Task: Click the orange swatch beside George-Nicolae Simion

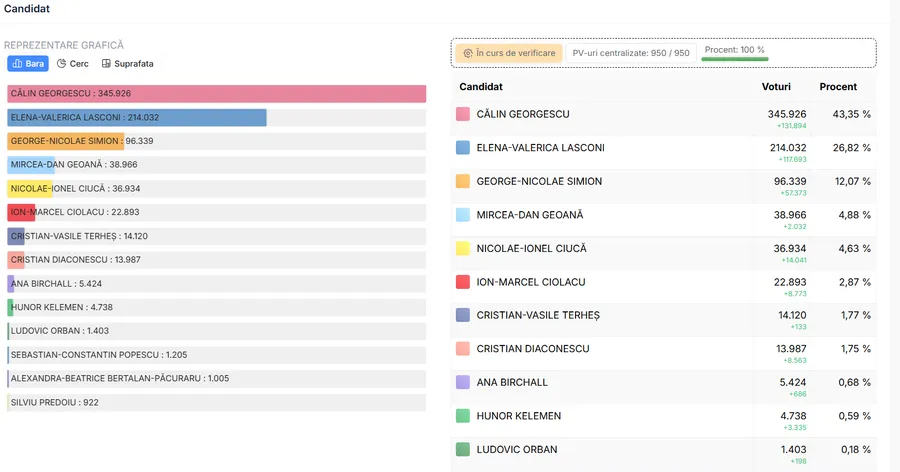Action: 463,181
